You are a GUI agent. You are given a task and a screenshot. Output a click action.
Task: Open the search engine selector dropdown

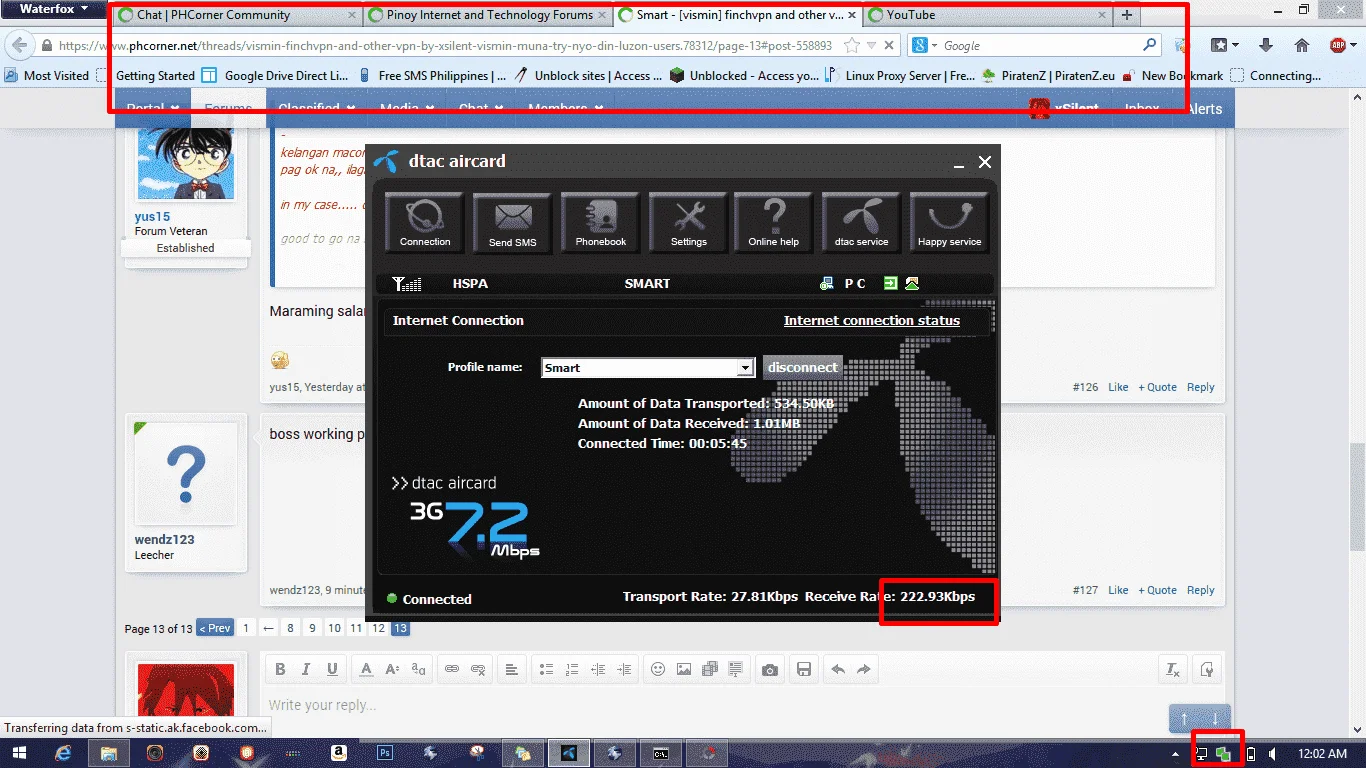pos(926,46)
